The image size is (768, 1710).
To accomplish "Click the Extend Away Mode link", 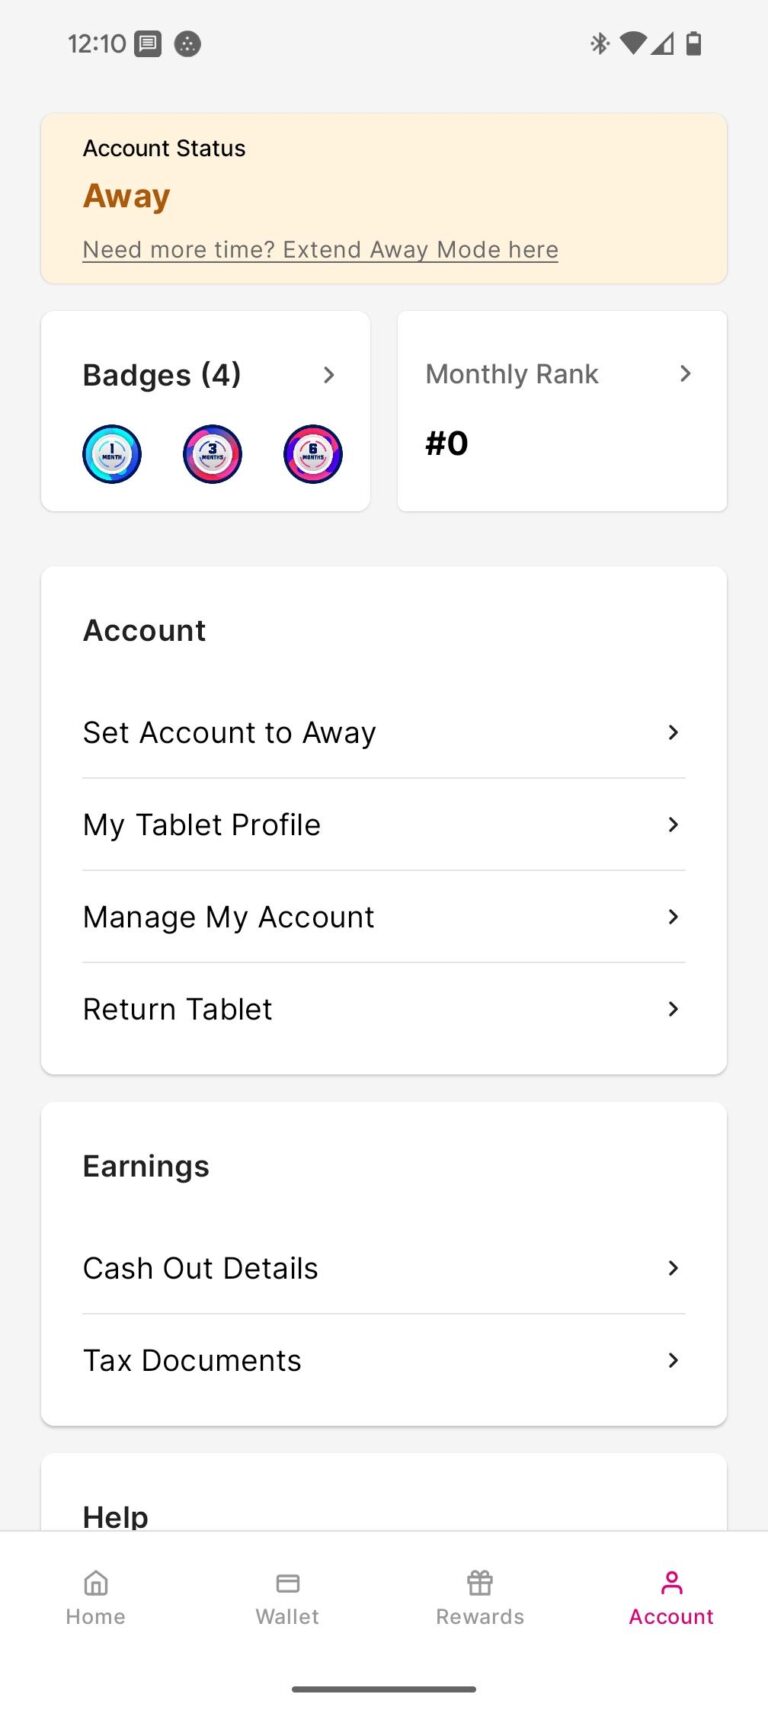I will [320, 250].
